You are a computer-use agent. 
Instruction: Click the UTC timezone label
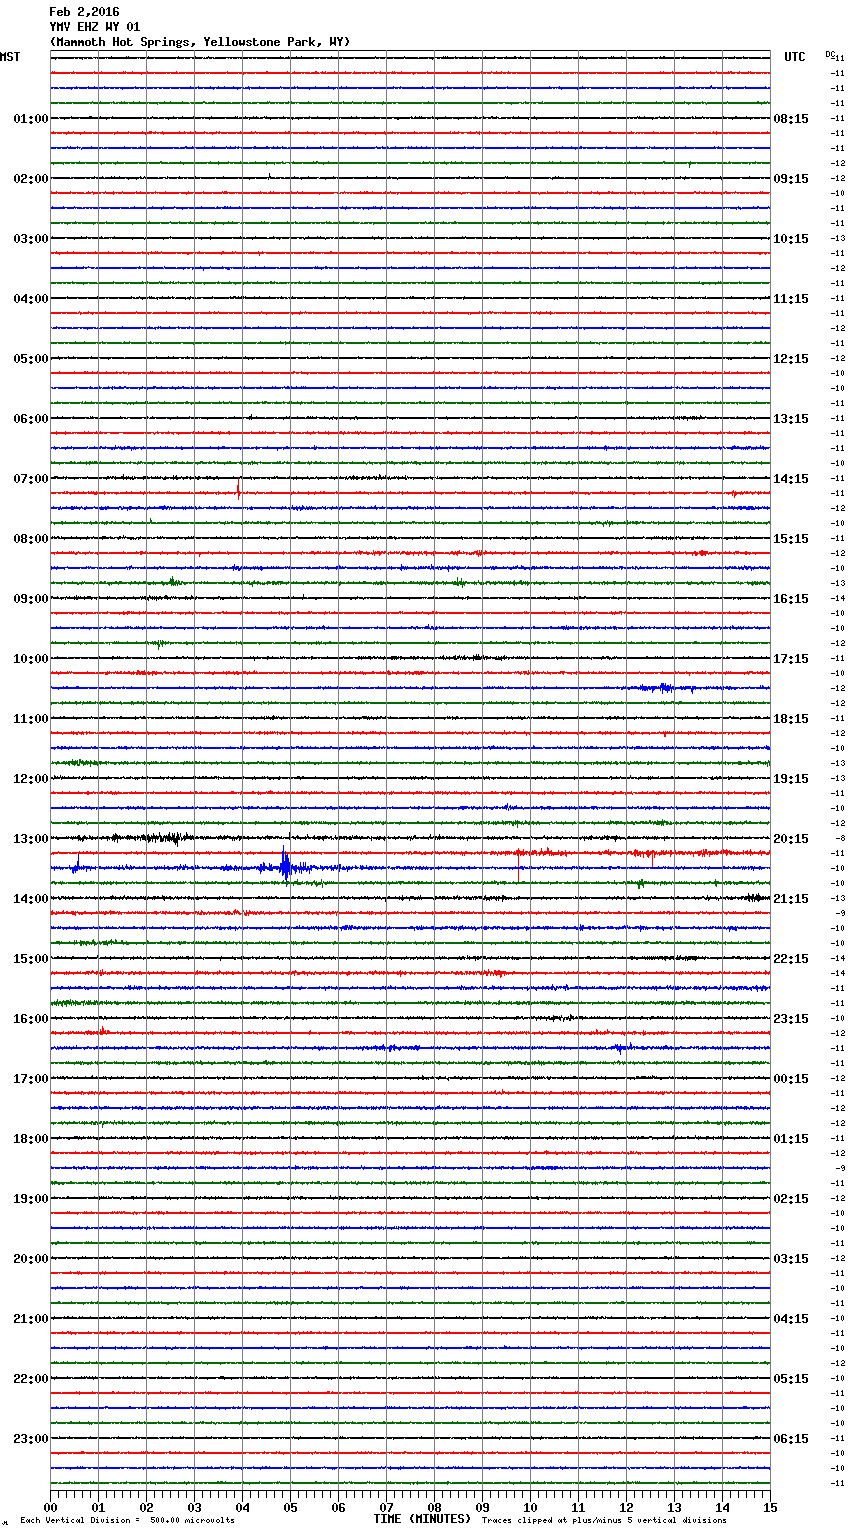pos(794,57)
